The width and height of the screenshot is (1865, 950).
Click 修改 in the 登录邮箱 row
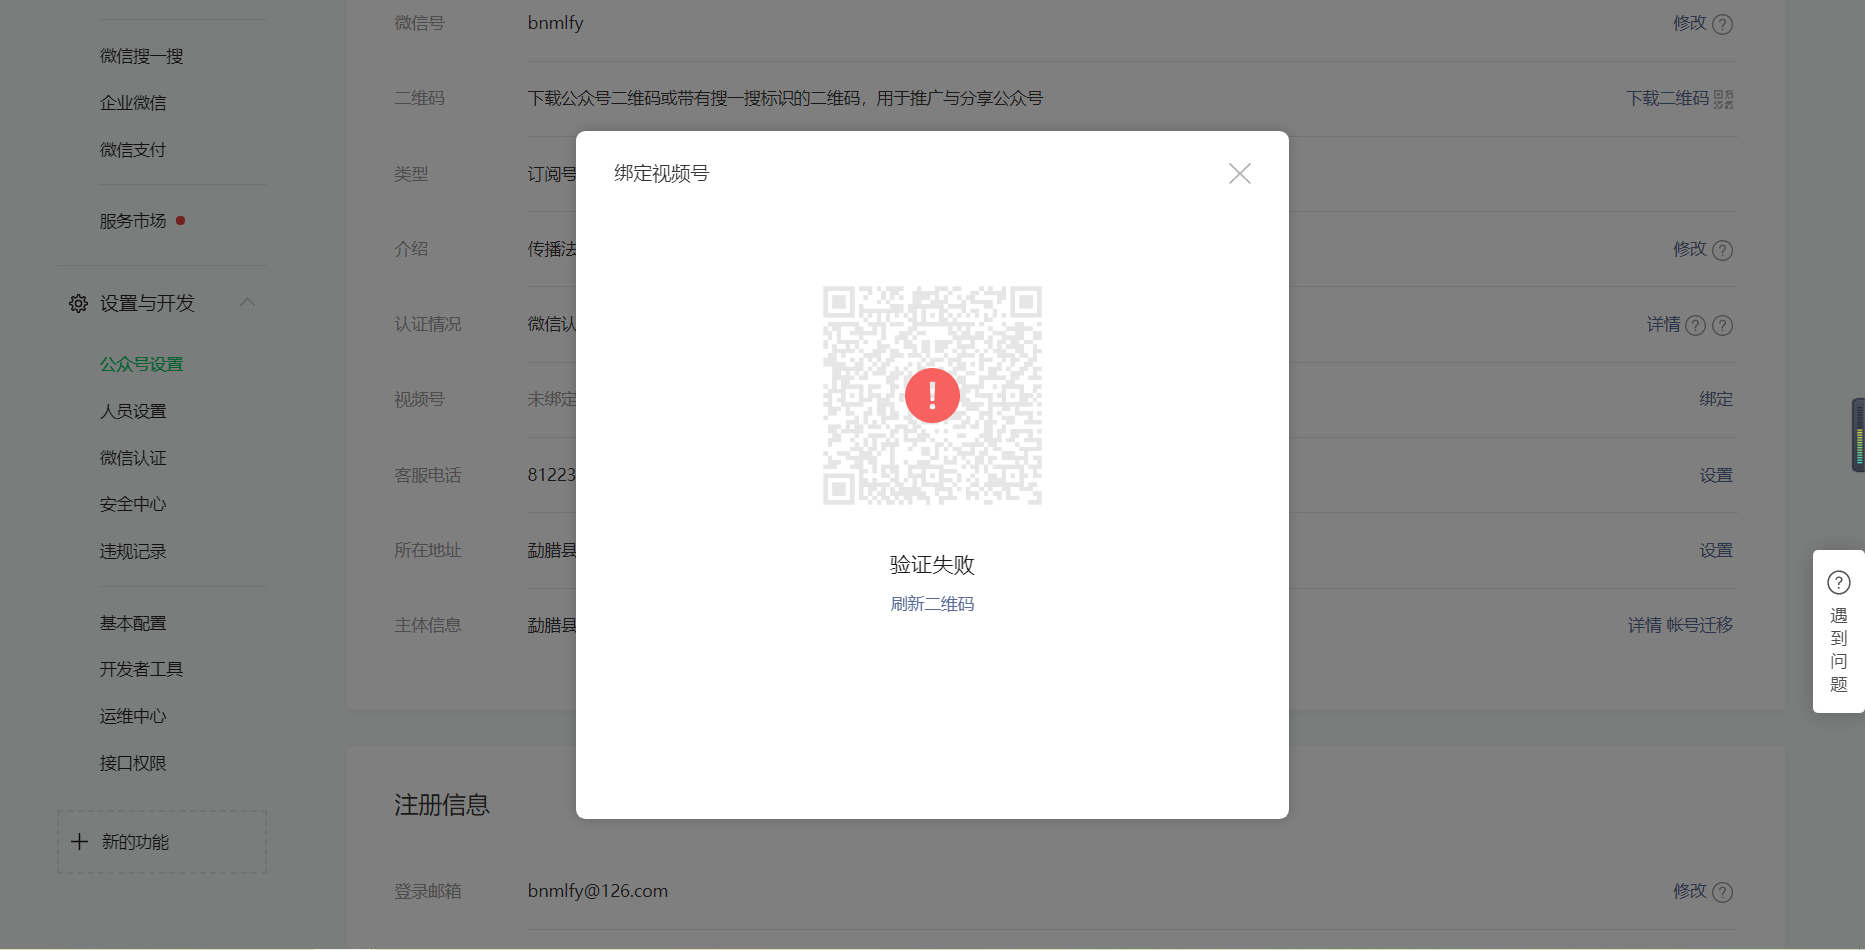(x=1690, y=891)
